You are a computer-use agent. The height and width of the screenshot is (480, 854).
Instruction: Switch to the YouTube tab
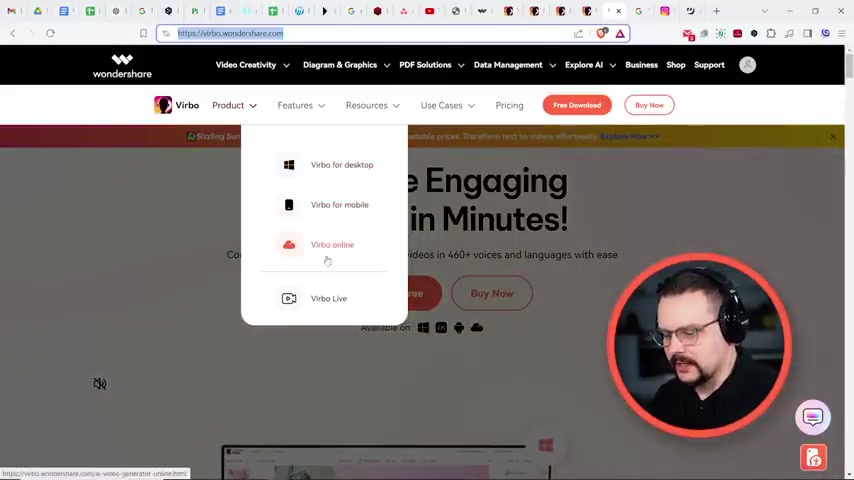(x=429, y=11)
